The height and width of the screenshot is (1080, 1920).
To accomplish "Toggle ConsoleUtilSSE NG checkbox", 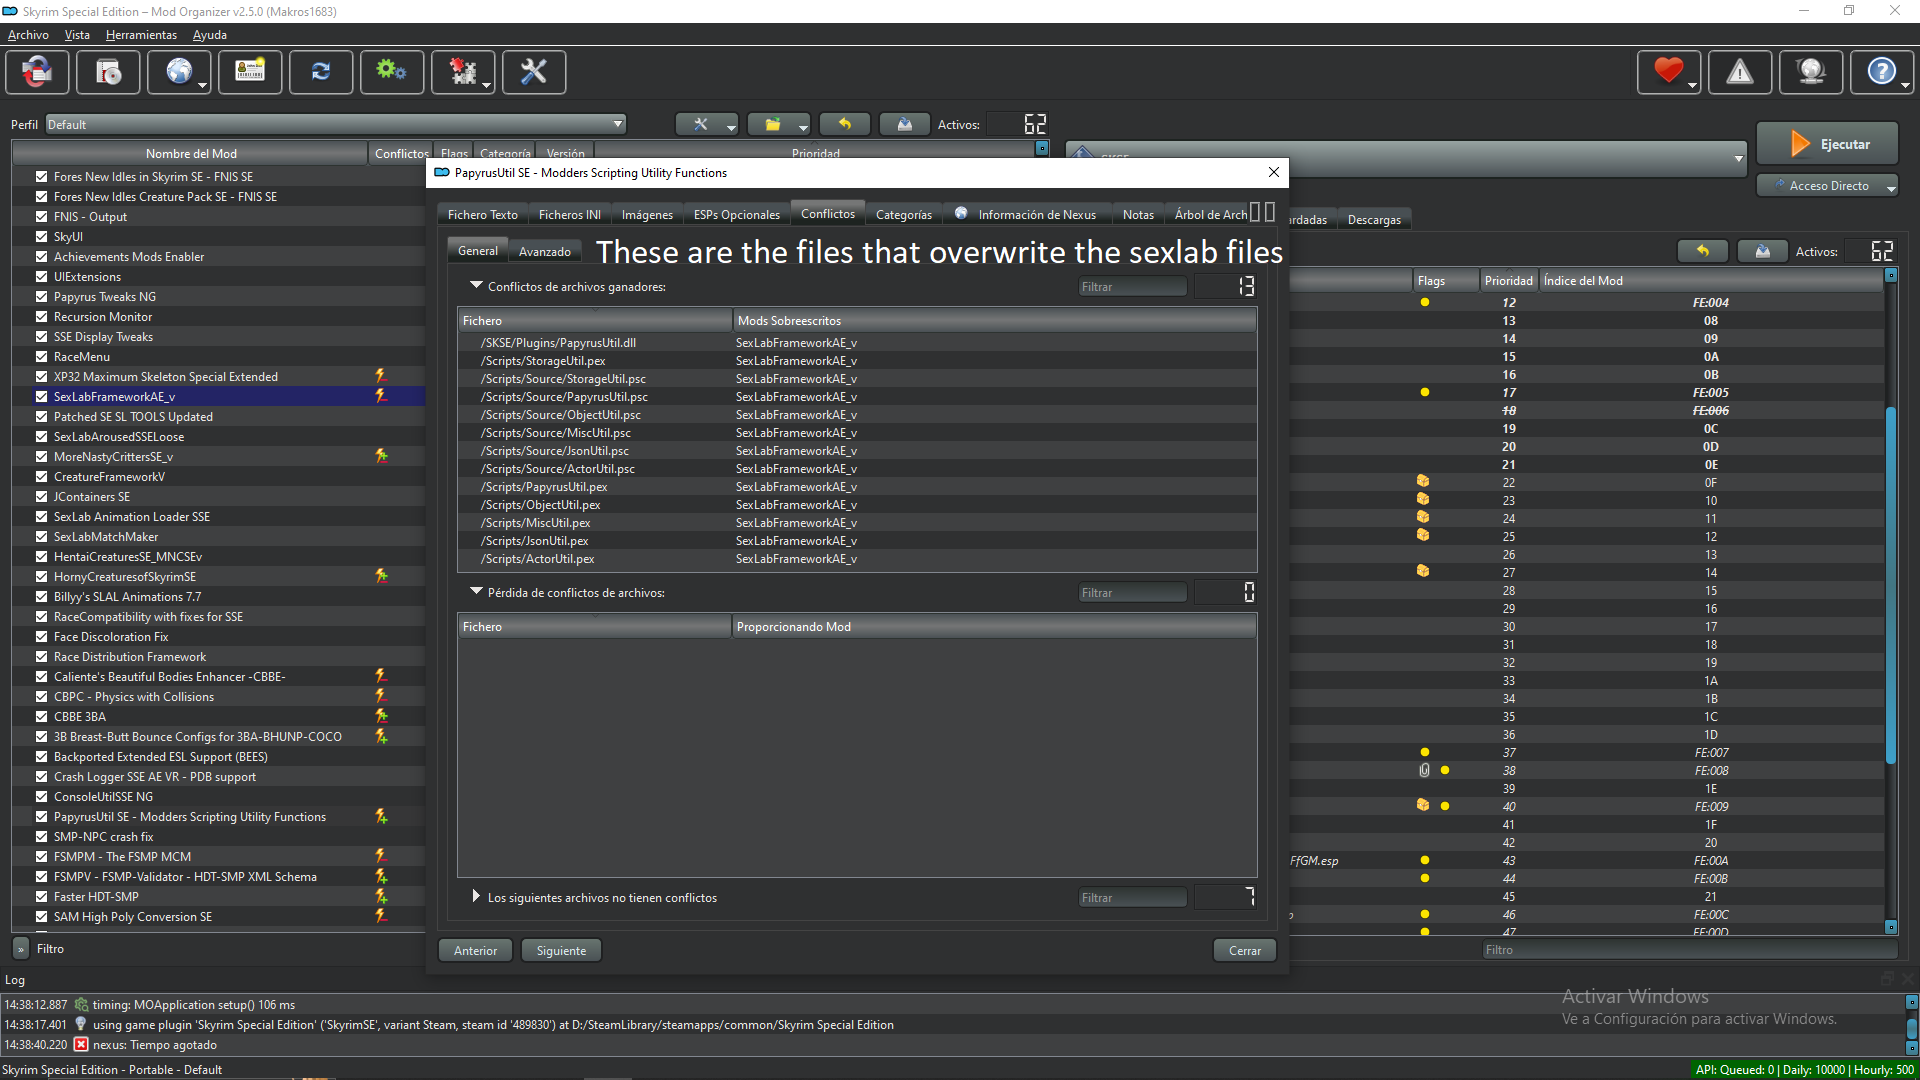I will pos(41,796).
